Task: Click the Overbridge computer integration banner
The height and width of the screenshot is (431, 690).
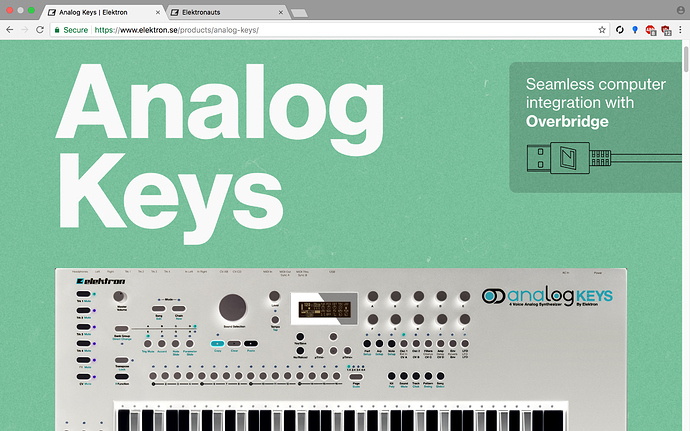Action: [595, 127]
